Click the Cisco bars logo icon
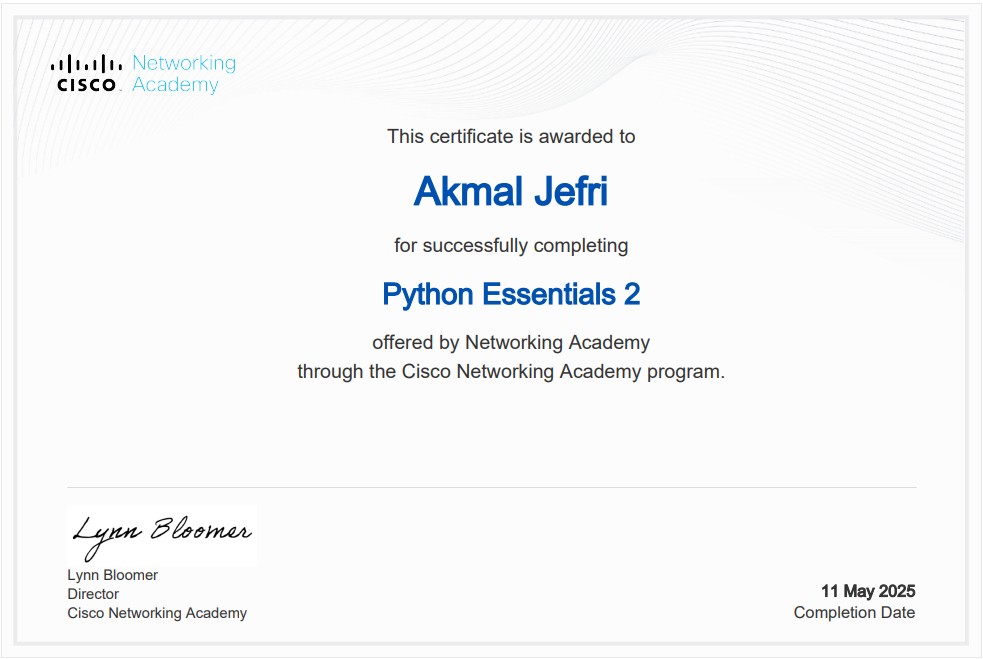Screen dimensions: 983x659 point(86,73)
